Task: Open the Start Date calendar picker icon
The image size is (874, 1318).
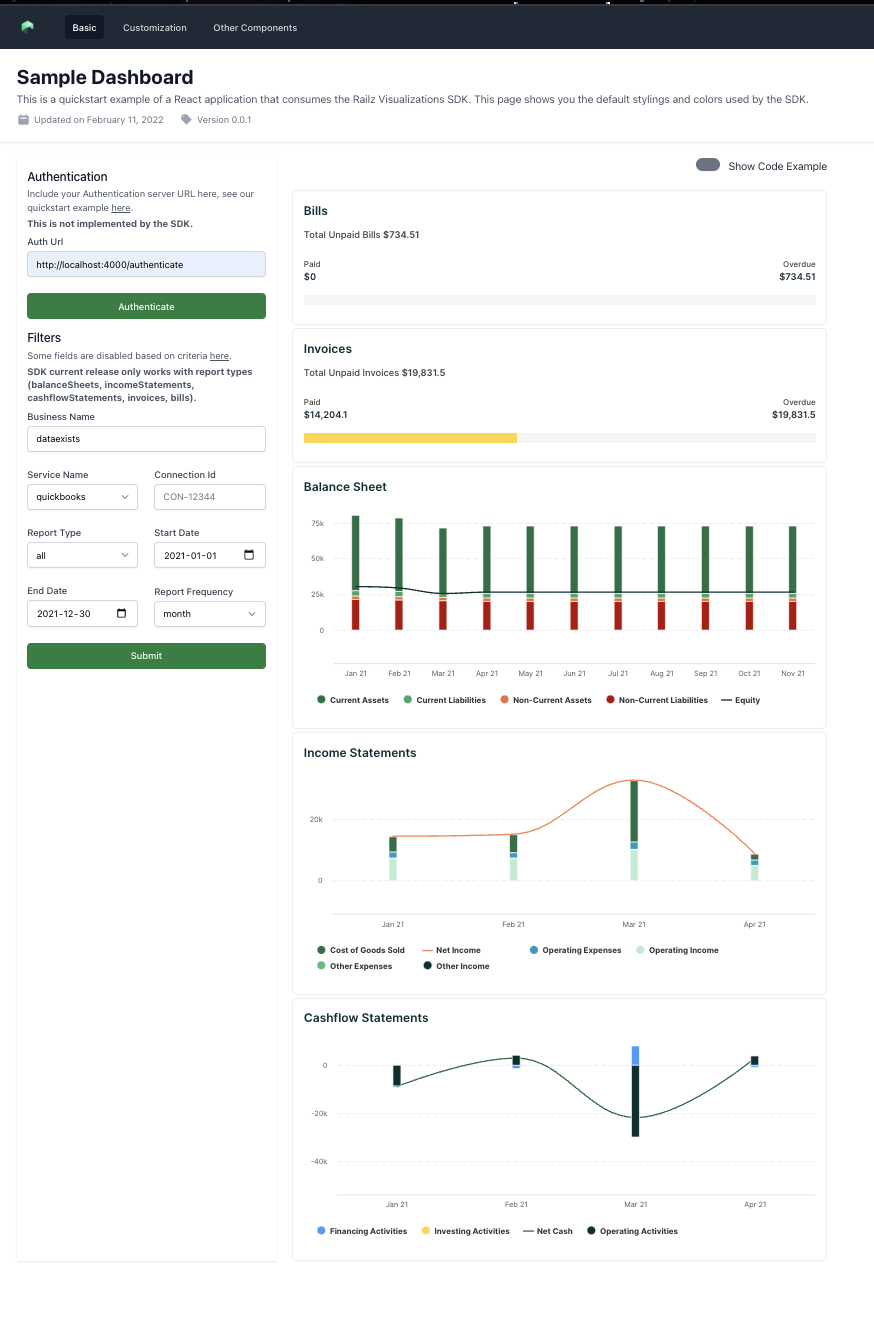Action: click(249, 555)
